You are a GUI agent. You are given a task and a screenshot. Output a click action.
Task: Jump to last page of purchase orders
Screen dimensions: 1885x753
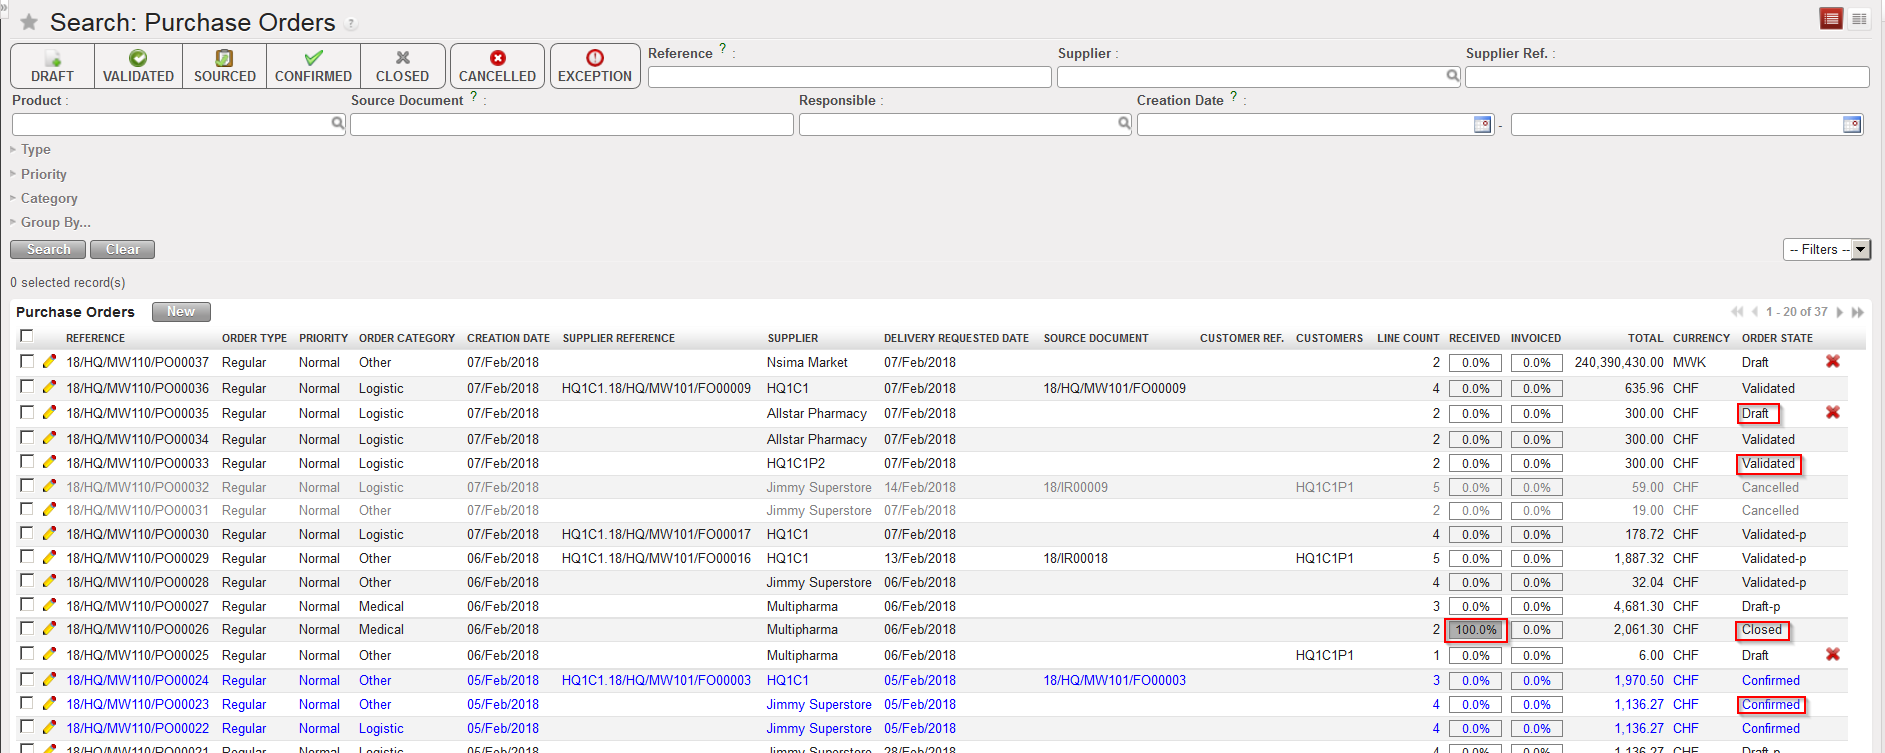click(1858, 312)
